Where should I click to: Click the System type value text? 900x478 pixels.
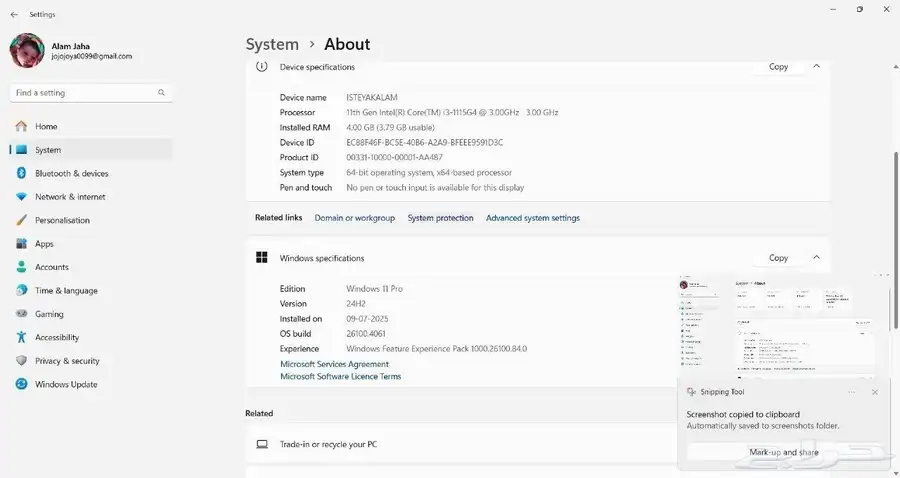point(429,172)
